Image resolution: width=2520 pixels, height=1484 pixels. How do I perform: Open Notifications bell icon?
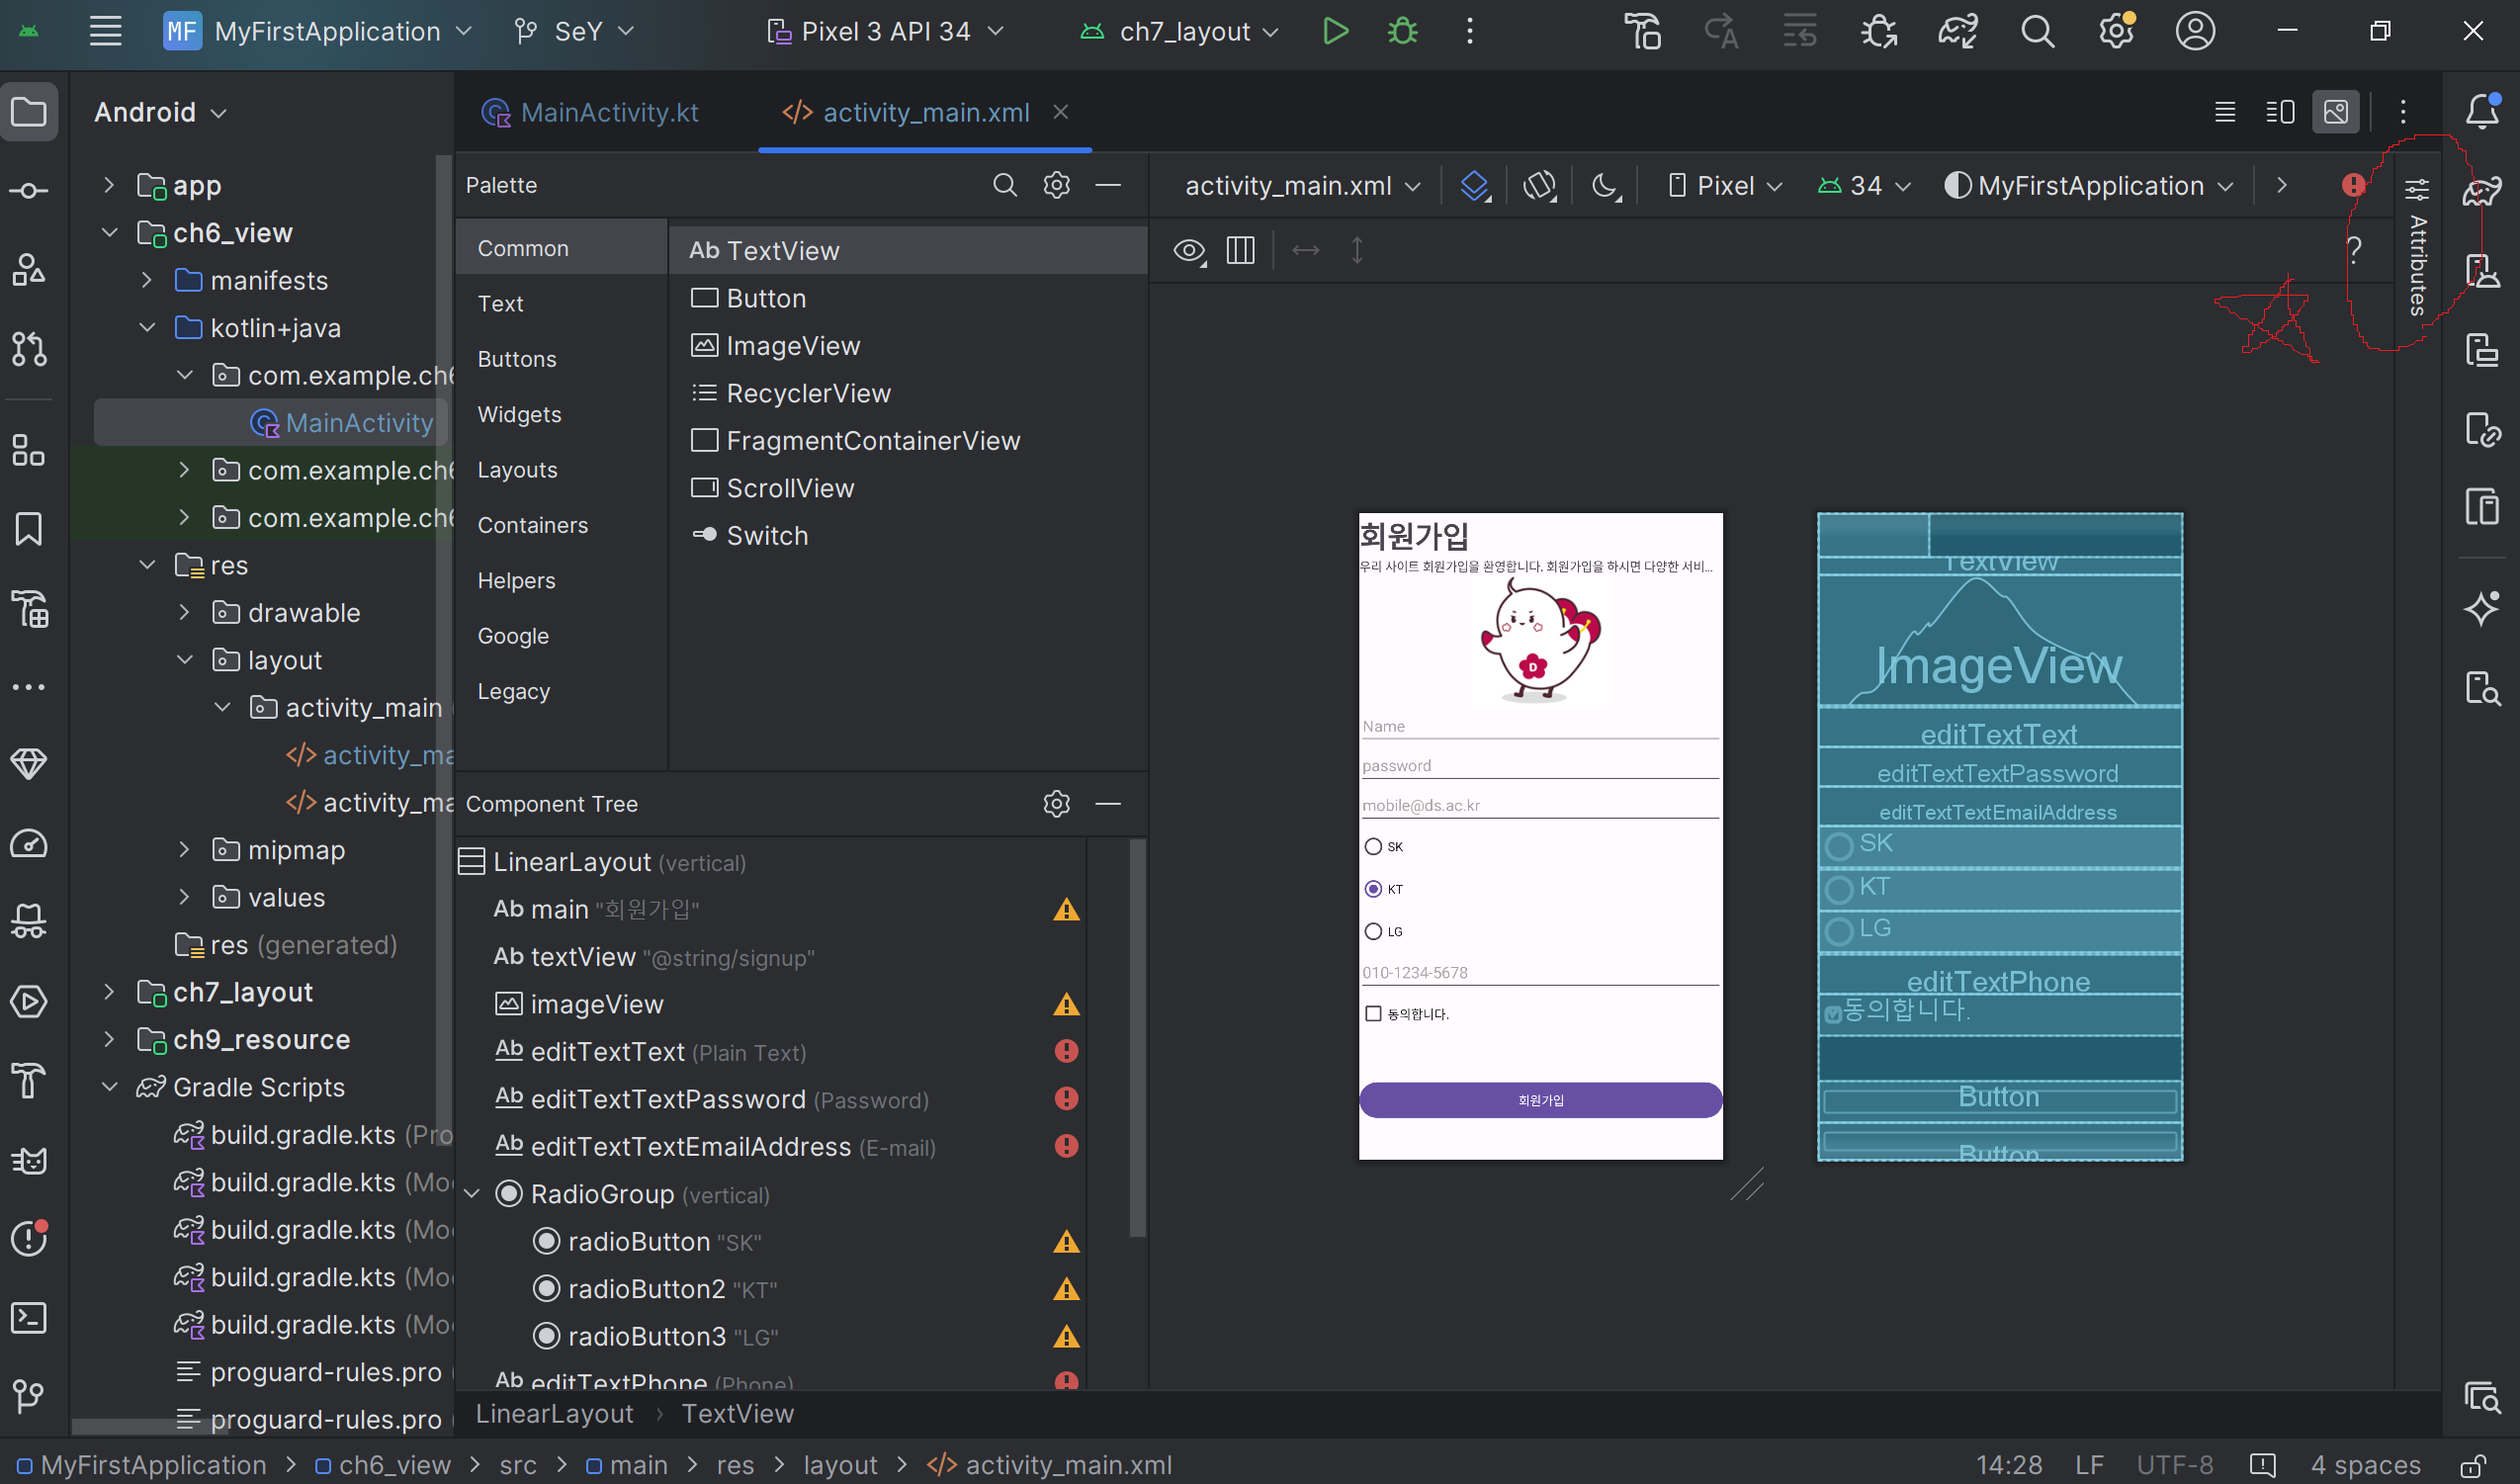pyautogui.click(x=2482, y=111)
